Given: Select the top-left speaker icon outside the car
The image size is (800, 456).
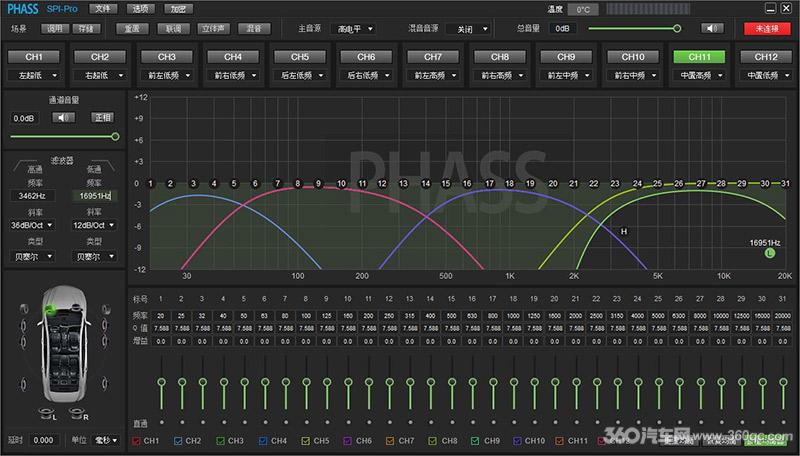Looking at the screenshot, I should [x=23, y=309].
